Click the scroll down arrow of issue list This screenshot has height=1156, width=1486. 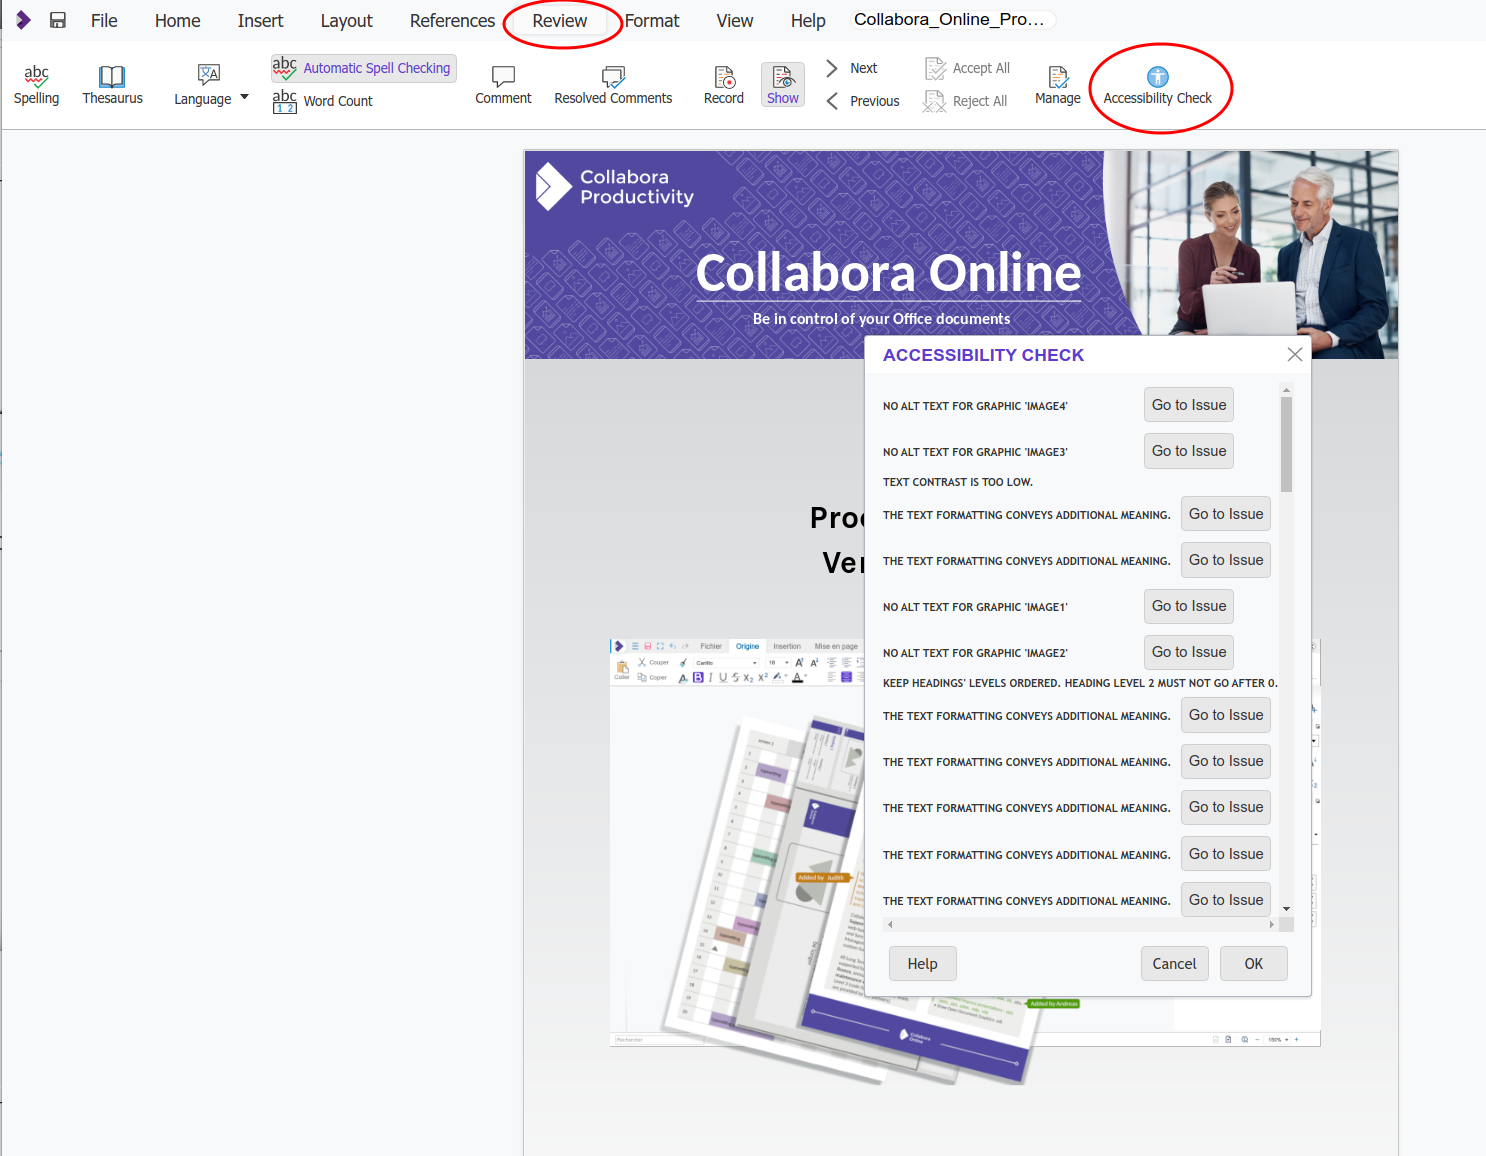[1286, 909]
